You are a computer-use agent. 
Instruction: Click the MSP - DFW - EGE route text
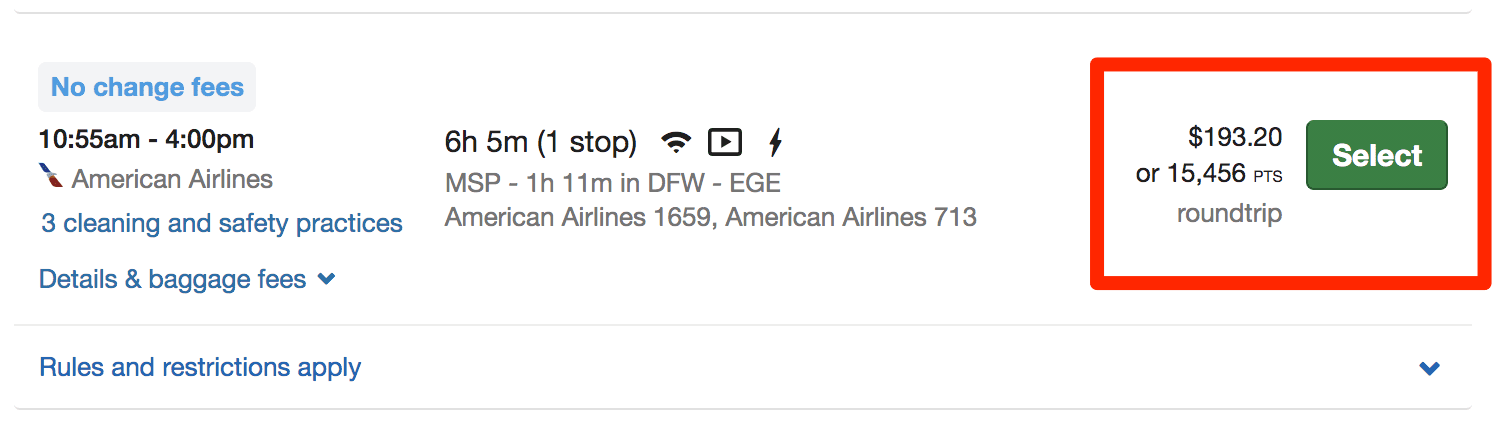tap(612, 183)
